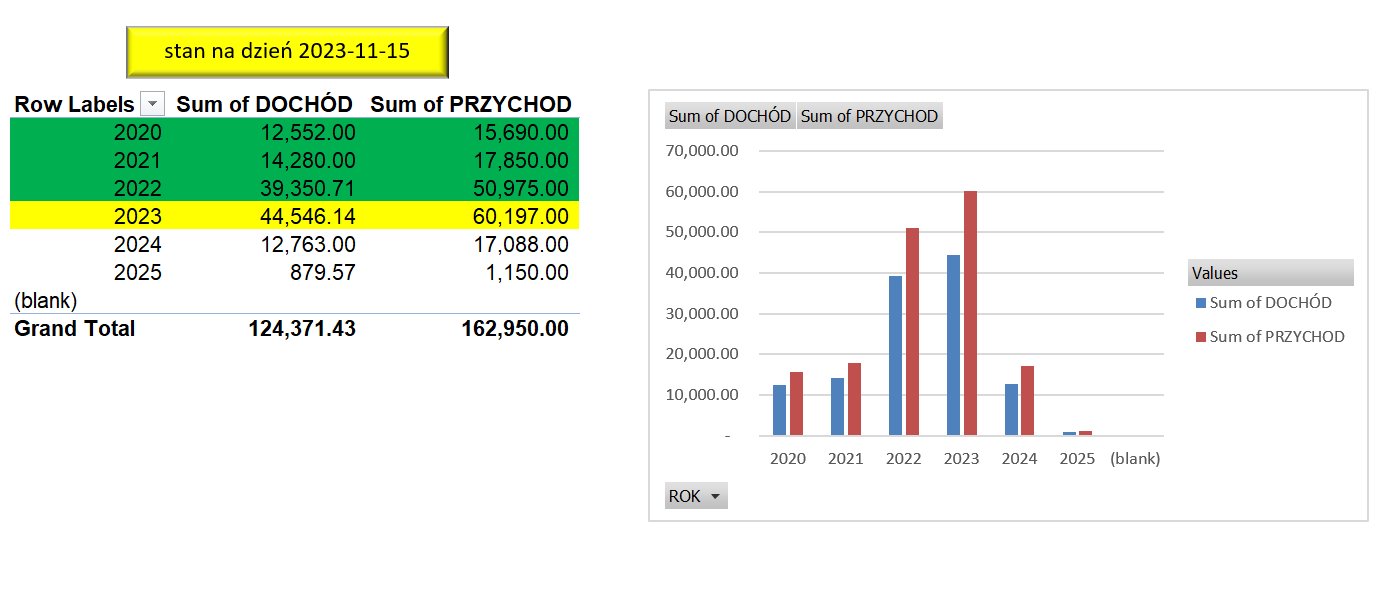Click the Values legend header in chart
The image size is (1380, 590).
(1270, 273)
